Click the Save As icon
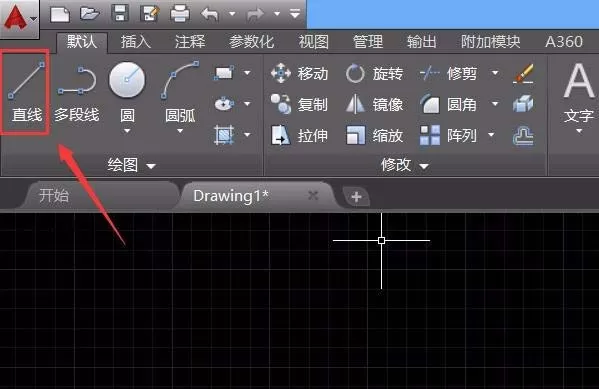Viewport: 599px width, 389px height. [x=150, y=14]
